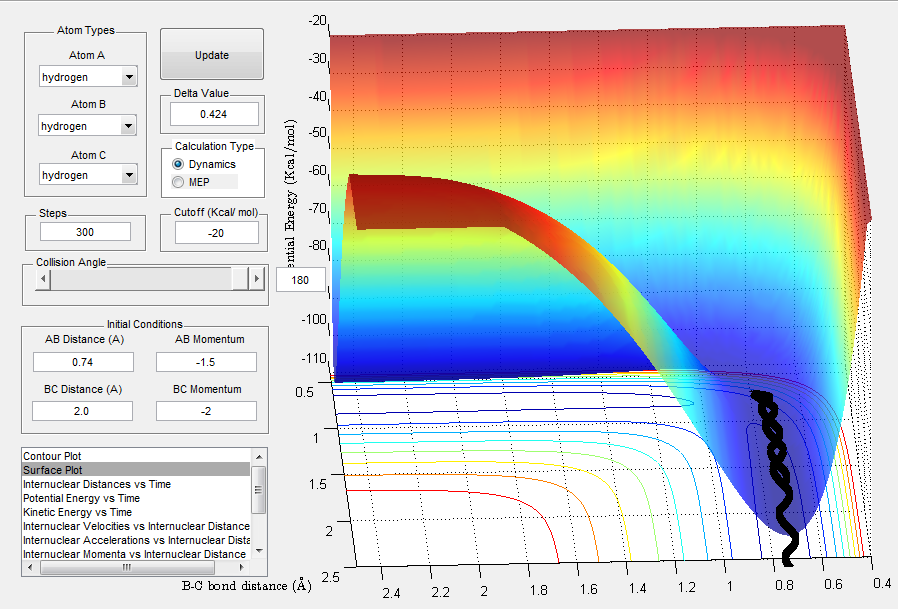The height and width of the screenshot is (609, 898).
Task: Open the Atom B dropdown
Action: [88, 126]
